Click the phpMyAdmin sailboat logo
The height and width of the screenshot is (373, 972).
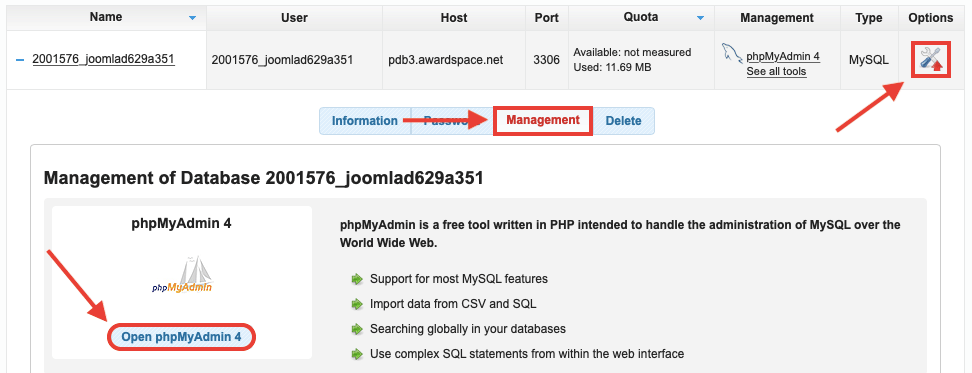coord(182,275)
